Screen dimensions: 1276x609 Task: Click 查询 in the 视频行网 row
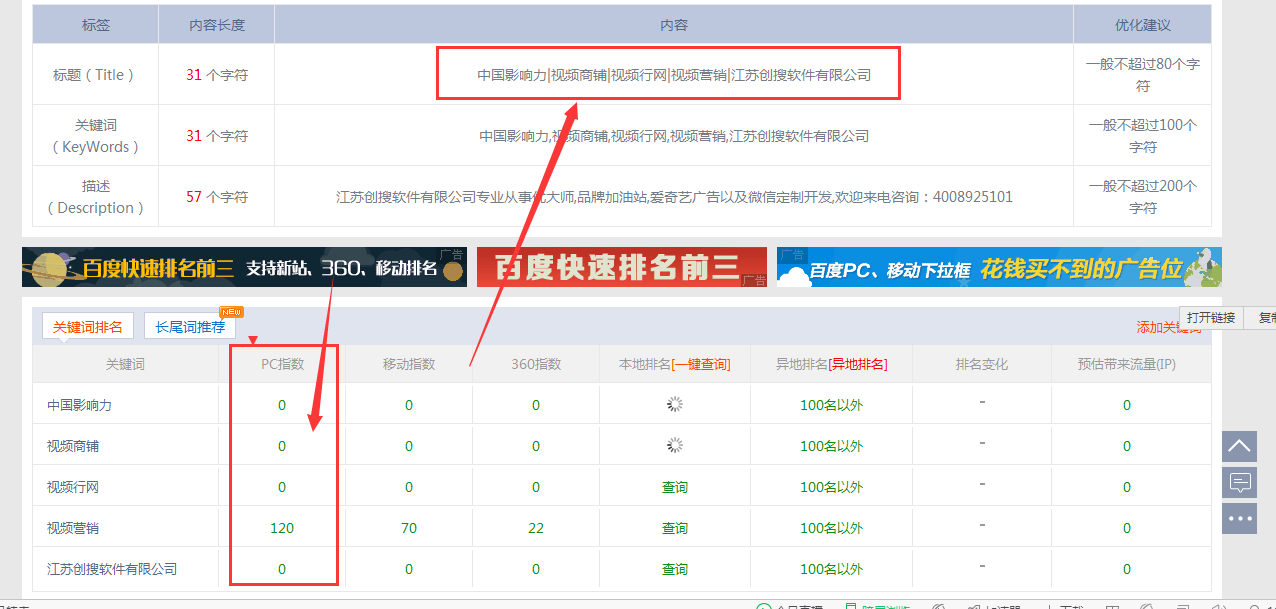click(x=675, y=487)
